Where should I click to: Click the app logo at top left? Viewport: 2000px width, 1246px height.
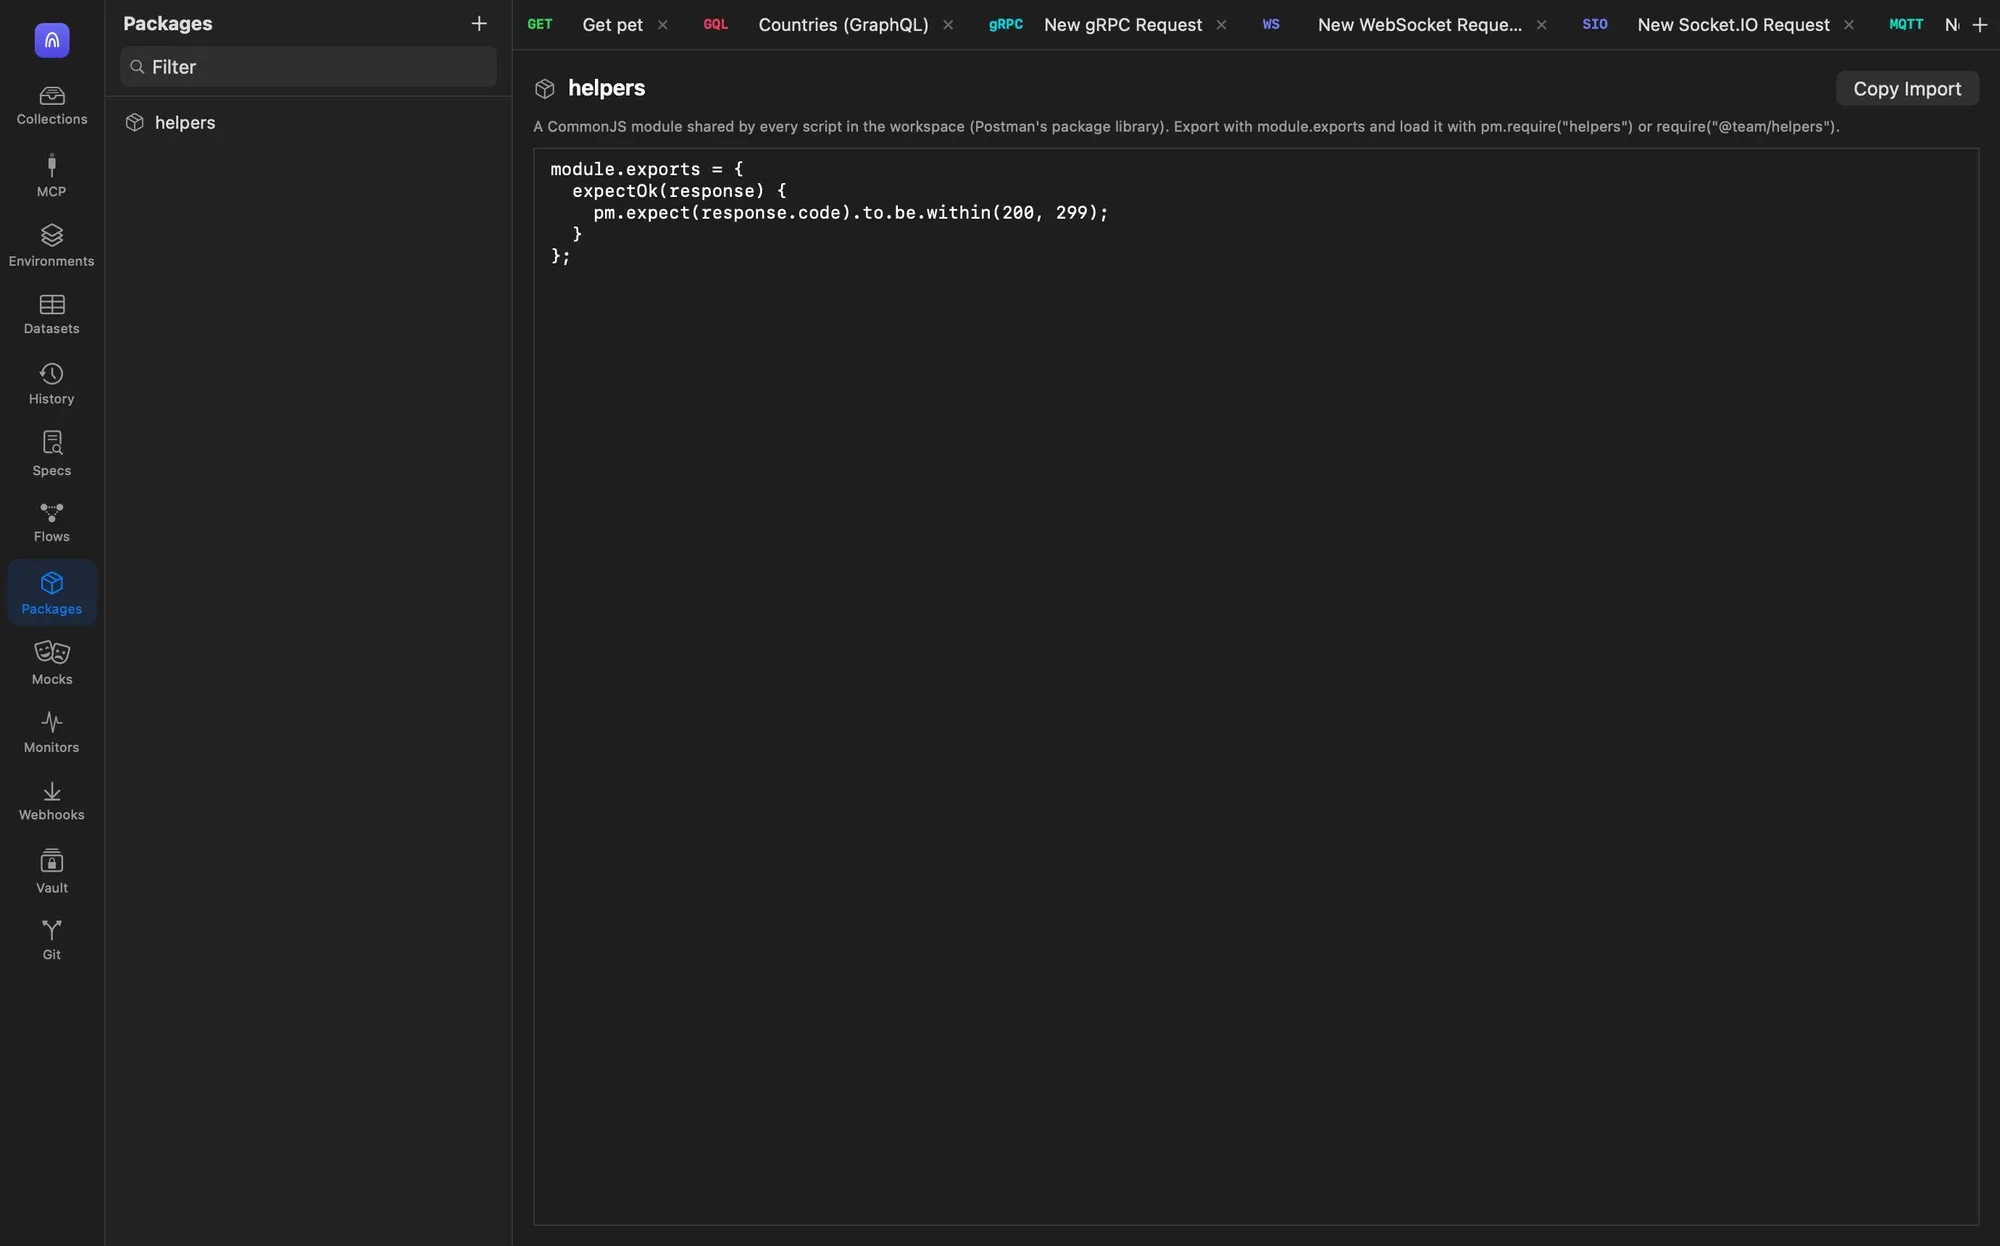52,40
